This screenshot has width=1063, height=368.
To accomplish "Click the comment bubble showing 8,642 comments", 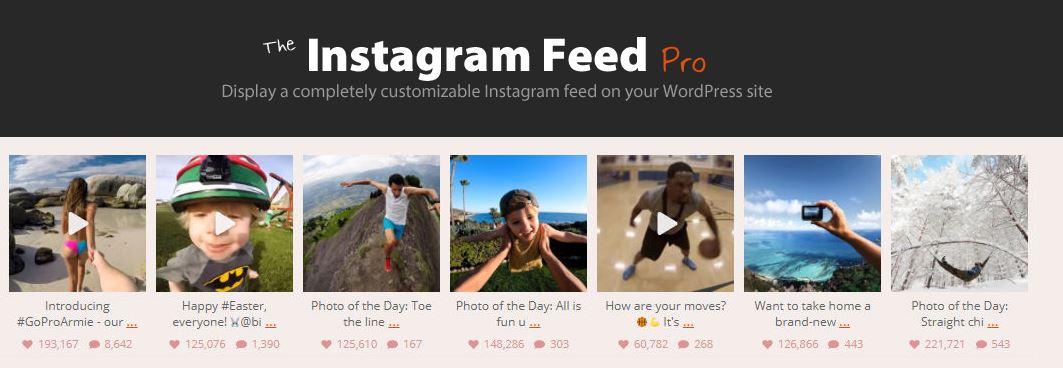I will [94, 344].
